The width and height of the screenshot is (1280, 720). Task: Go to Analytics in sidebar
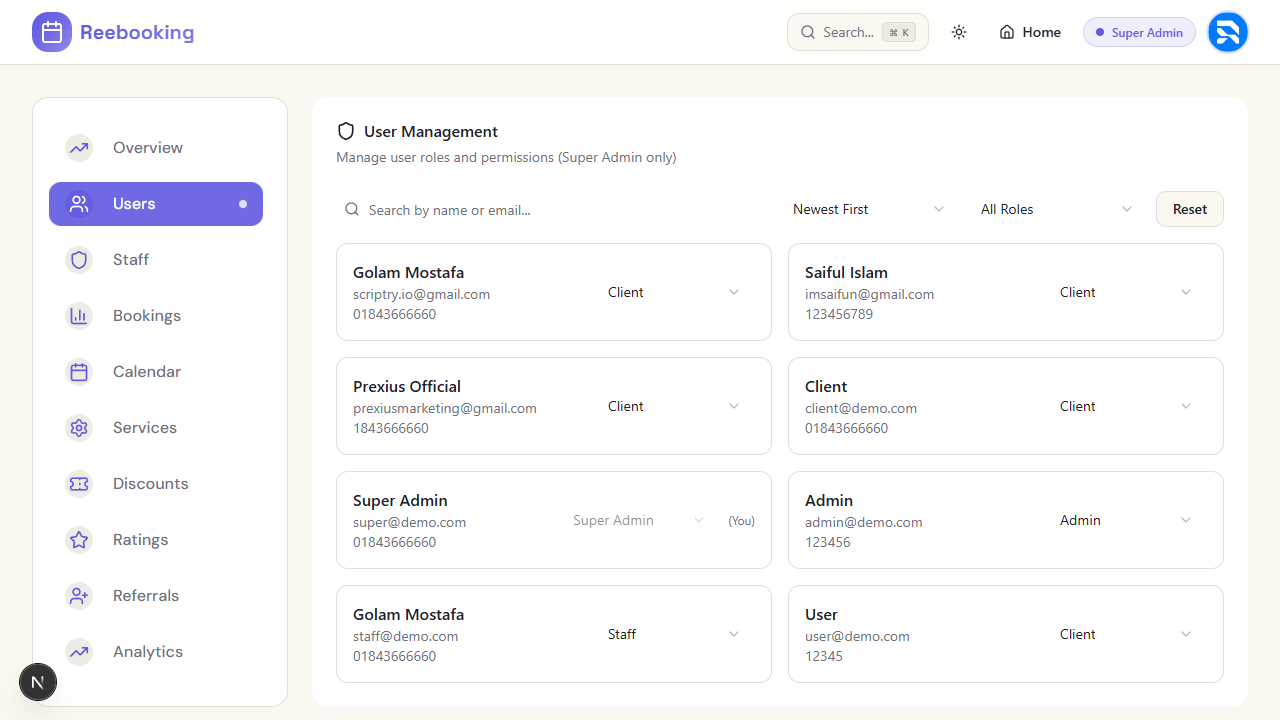[x=148, y=652]
